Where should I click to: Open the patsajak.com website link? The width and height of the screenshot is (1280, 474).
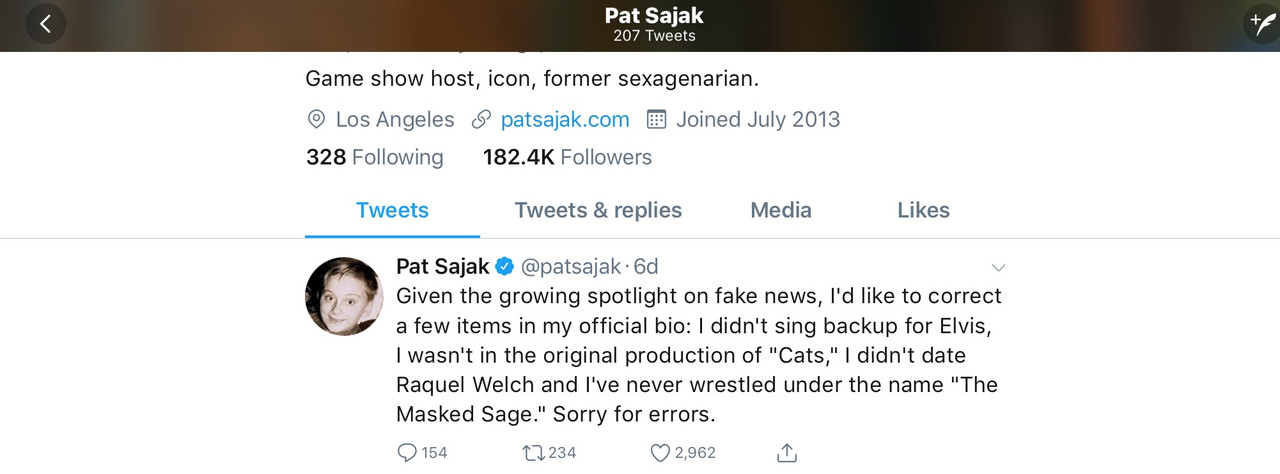564,120
